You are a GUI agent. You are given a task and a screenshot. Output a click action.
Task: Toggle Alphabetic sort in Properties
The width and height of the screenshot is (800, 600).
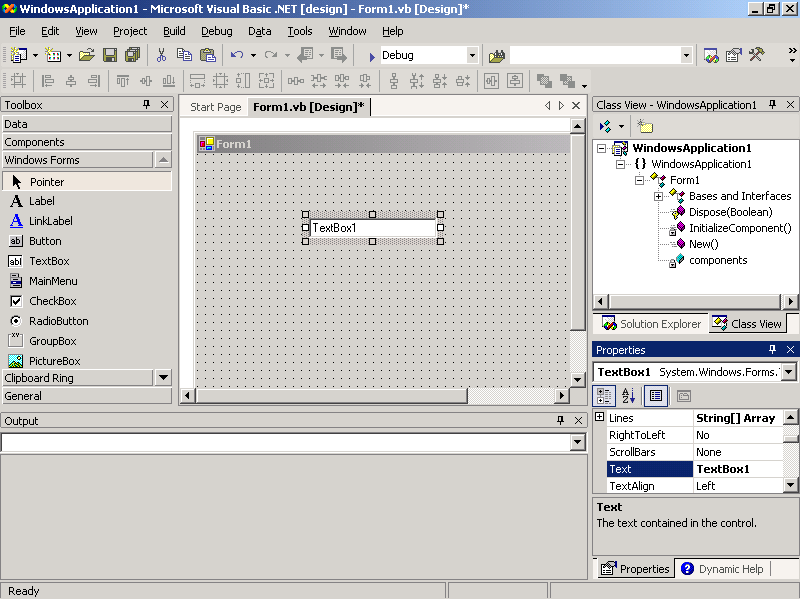coord(628,396)
